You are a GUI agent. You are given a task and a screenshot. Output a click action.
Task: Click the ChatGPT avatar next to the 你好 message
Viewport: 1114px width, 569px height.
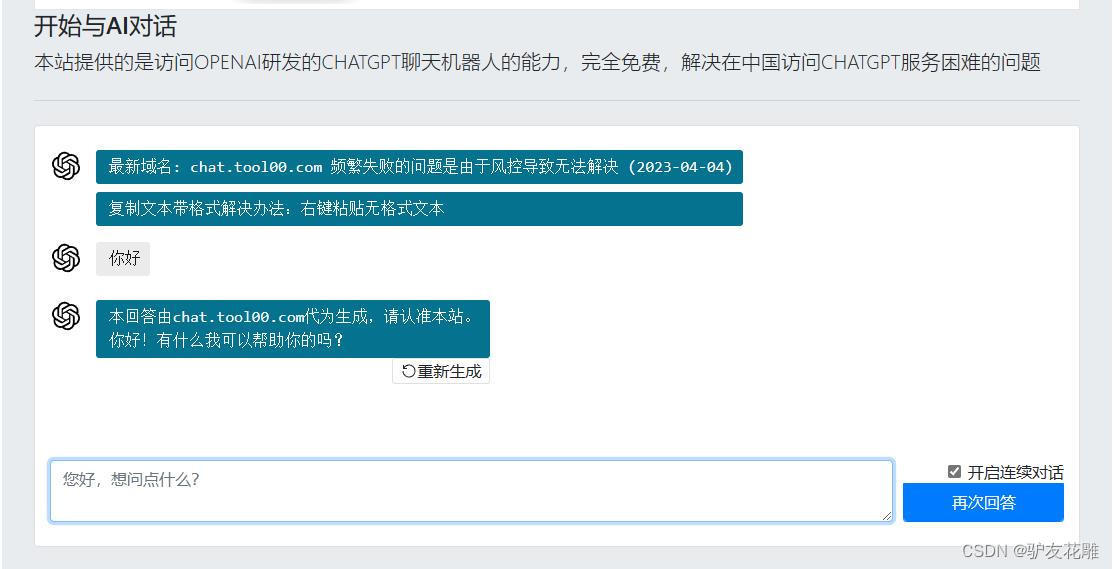(66, 258)
